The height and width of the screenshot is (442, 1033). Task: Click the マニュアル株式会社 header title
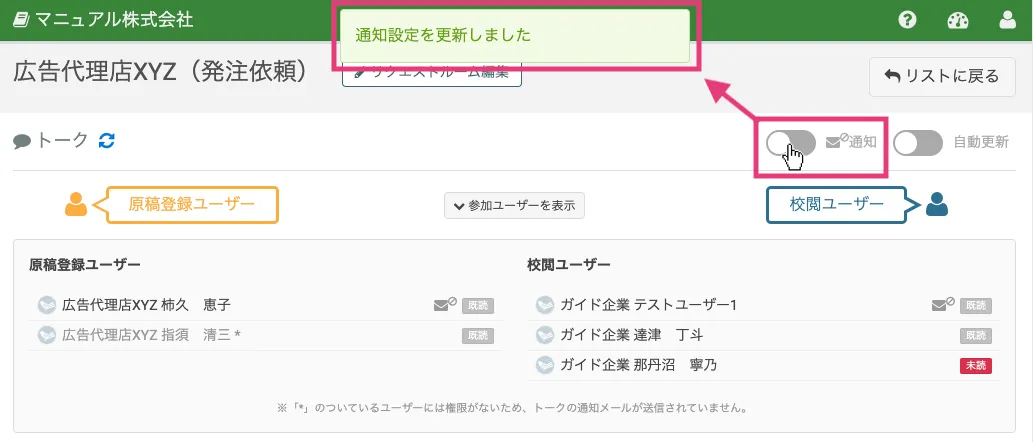pyautogui.click(x=114, y=20)
